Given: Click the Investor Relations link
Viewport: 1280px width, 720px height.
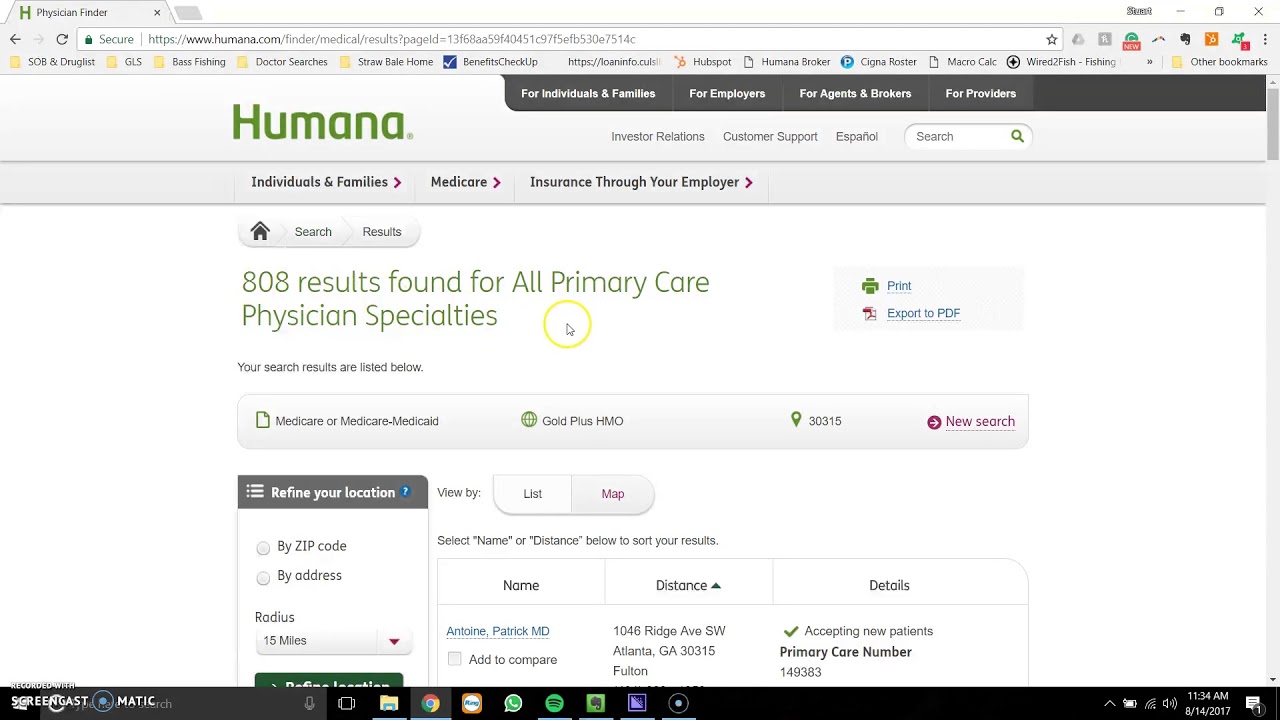Looking at the screenshot, I should pyautogui.click(x=658, y=136).
